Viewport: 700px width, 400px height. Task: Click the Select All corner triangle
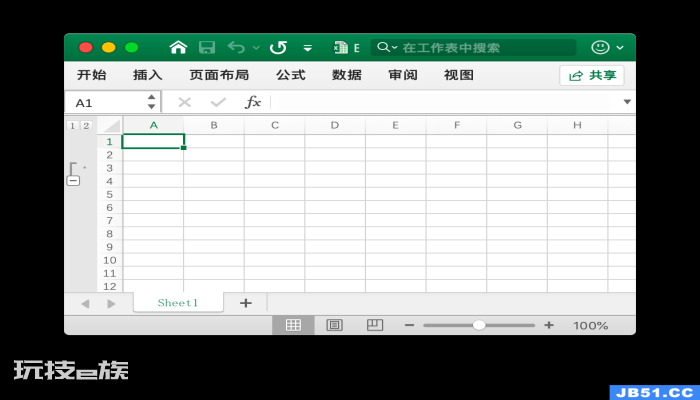pyautogui.click(x=110, y=126)
